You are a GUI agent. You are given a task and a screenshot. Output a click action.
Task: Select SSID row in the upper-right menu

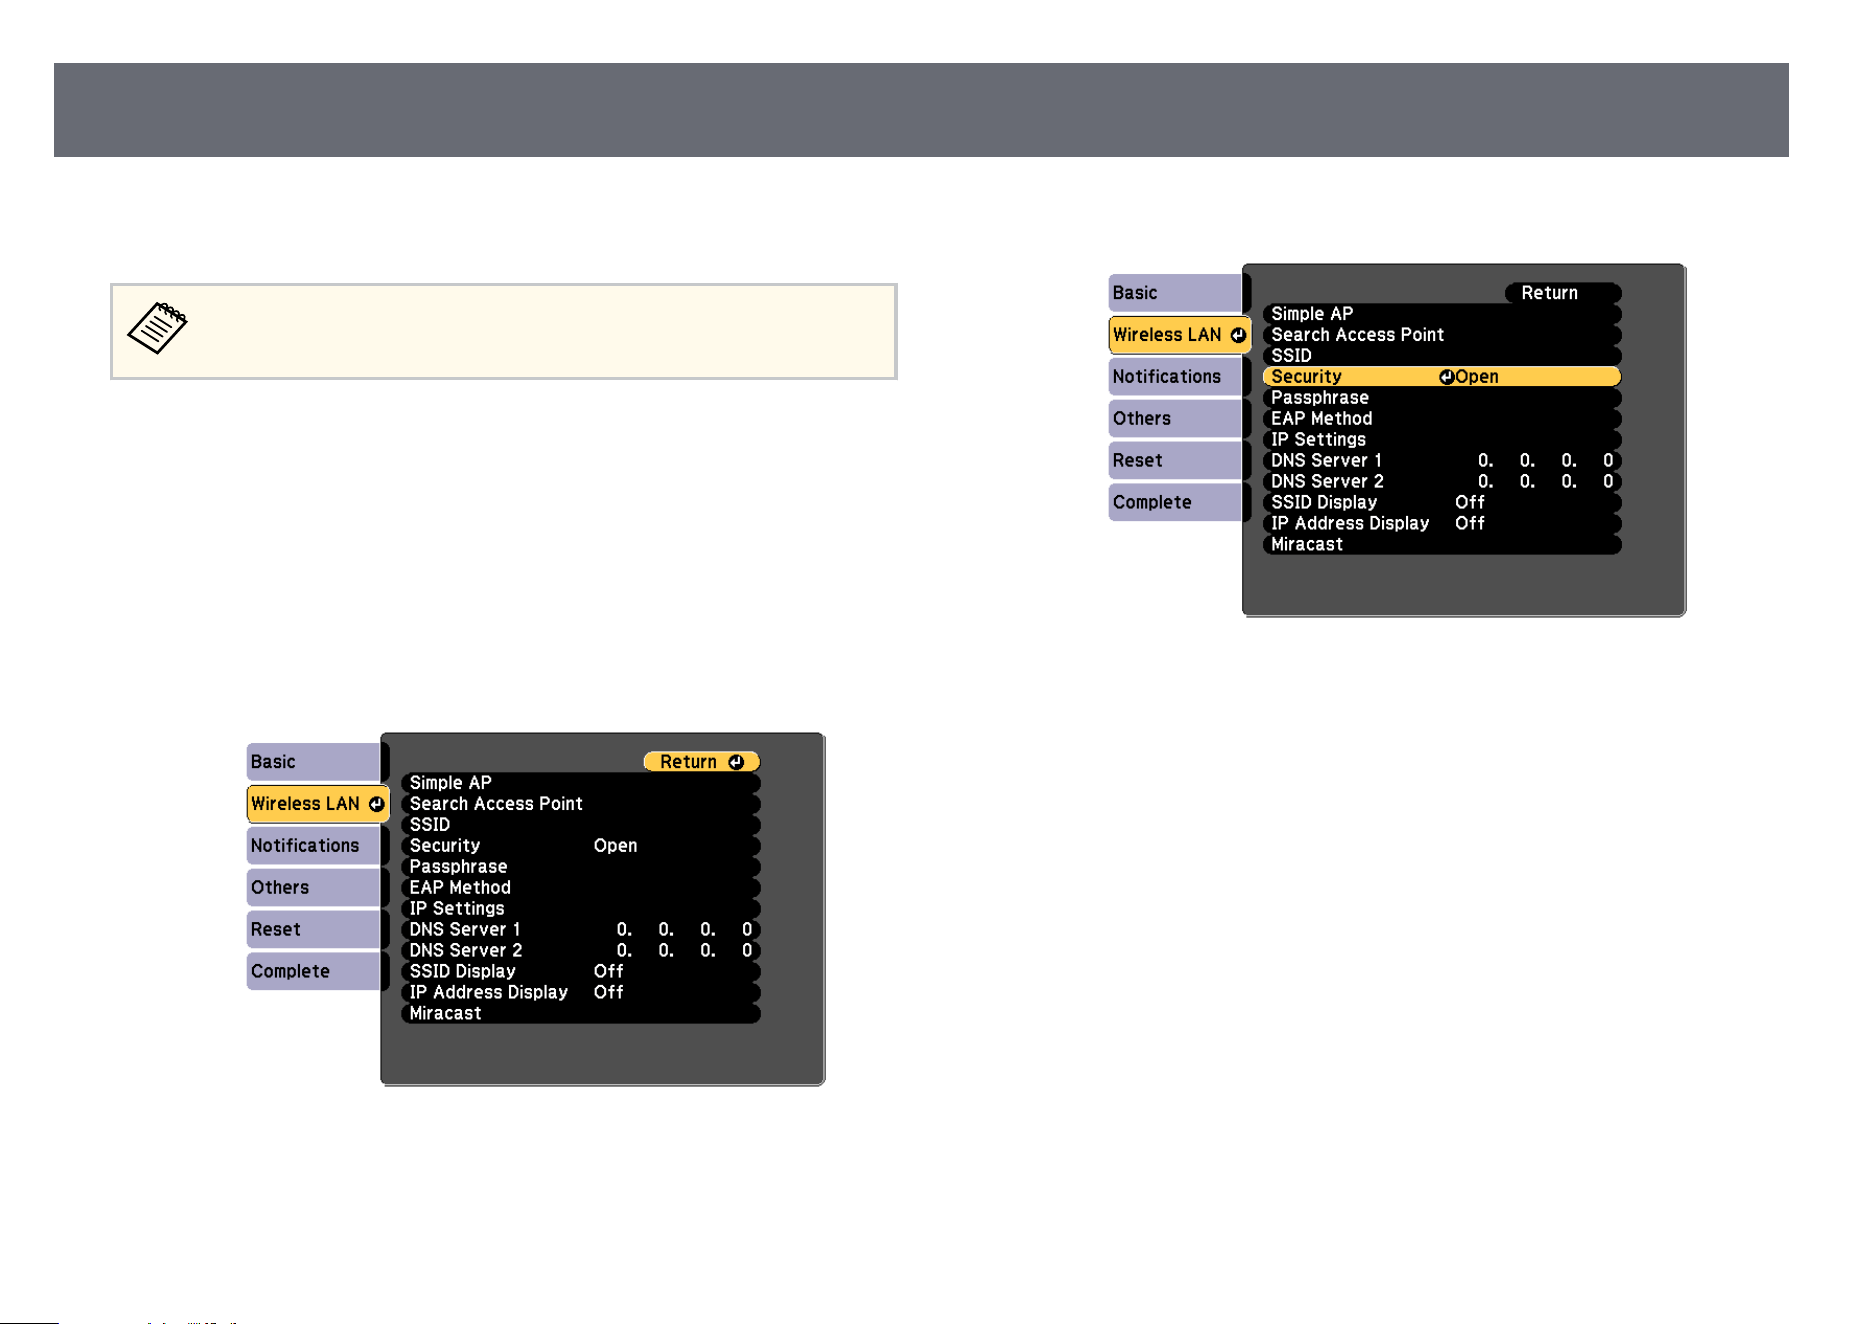click(1442, 356)
